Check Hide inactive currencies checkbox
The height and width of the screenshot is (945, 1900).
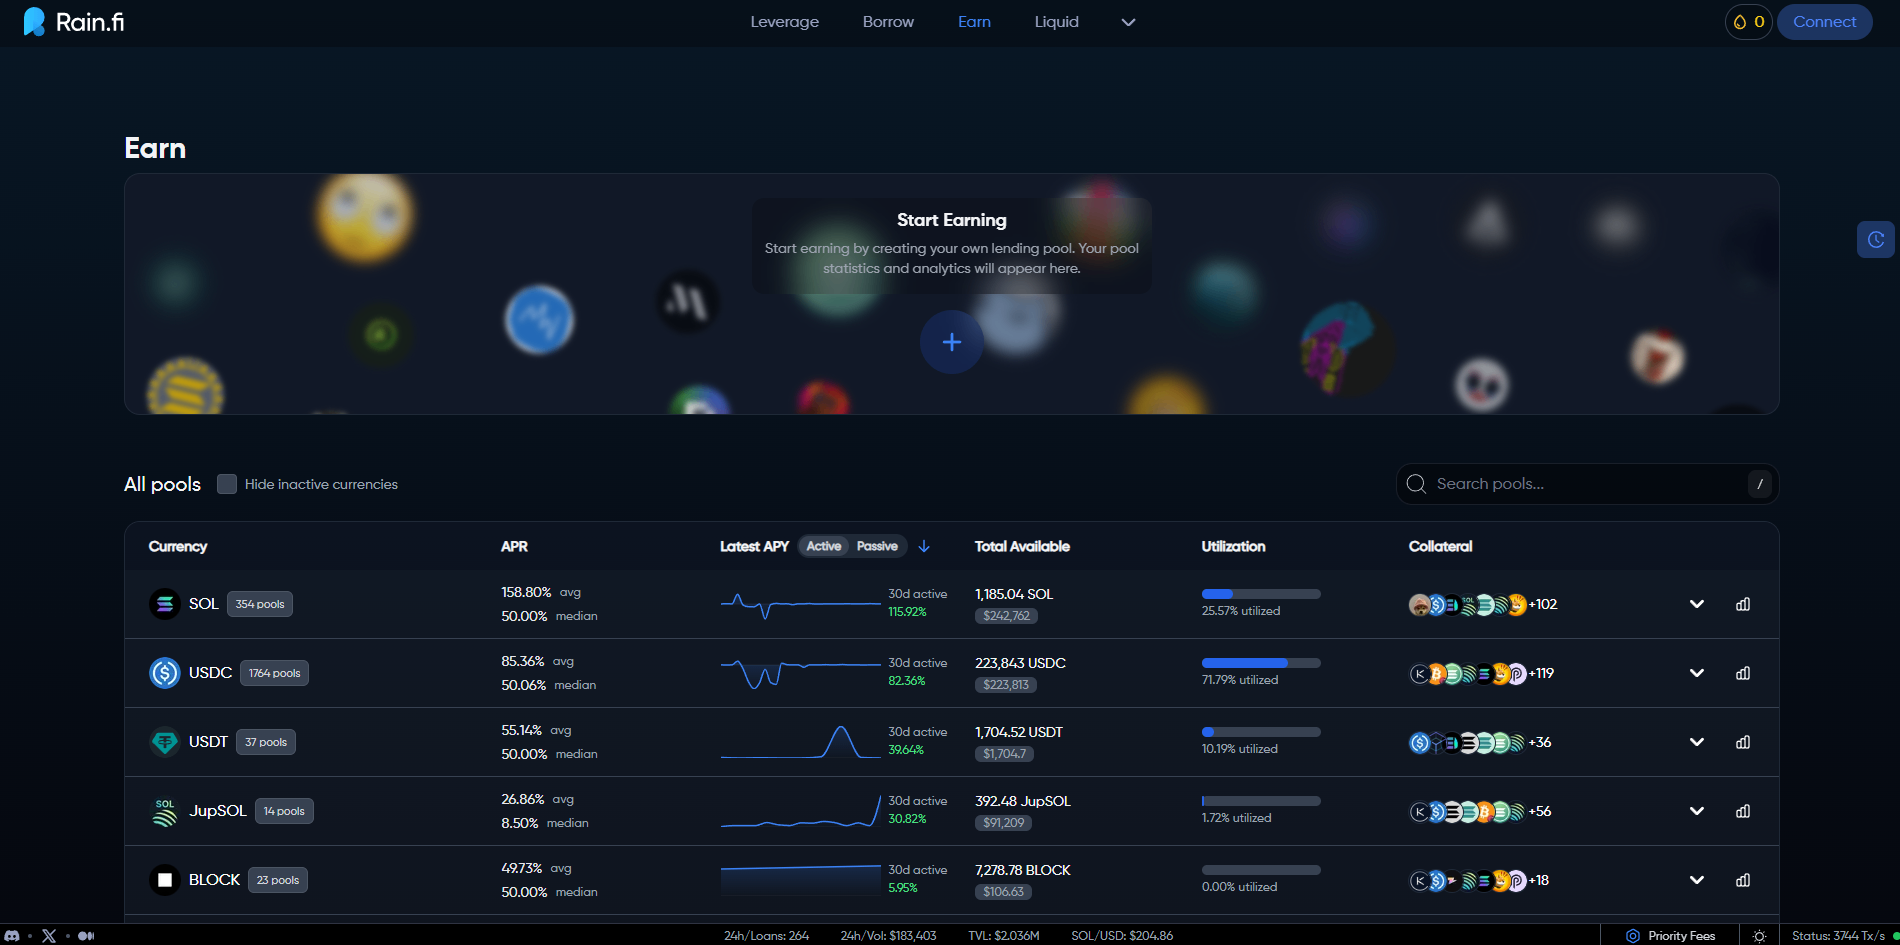(x=227, y=484)
